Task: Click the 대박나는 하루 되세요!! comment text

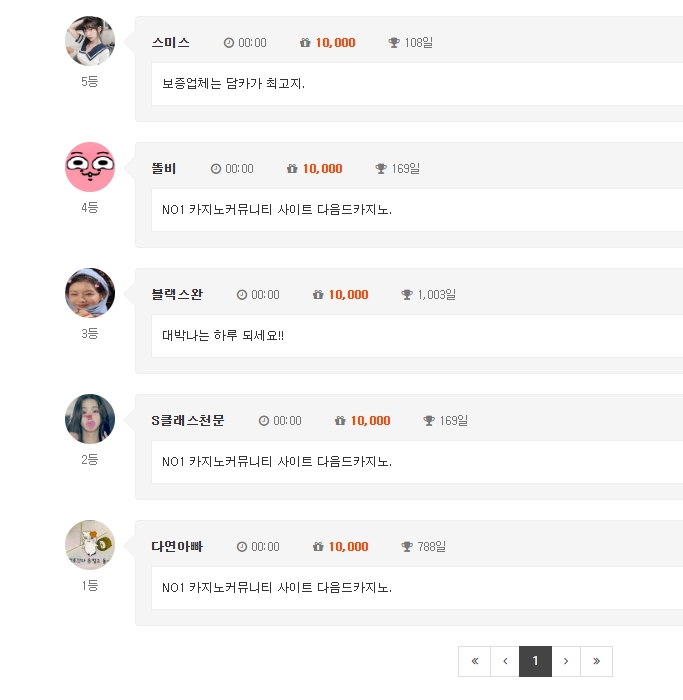Action: click(223, 336)
